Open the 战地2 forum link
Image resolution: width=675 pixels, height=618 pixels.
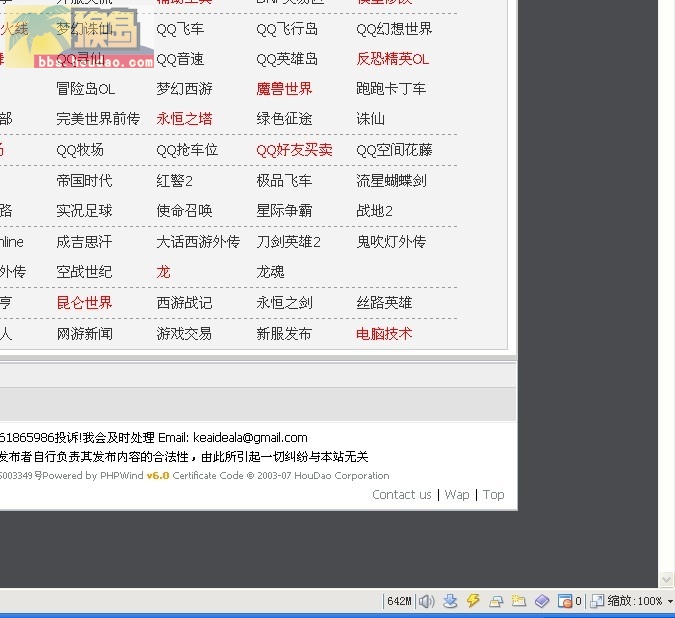coord(374,210)
